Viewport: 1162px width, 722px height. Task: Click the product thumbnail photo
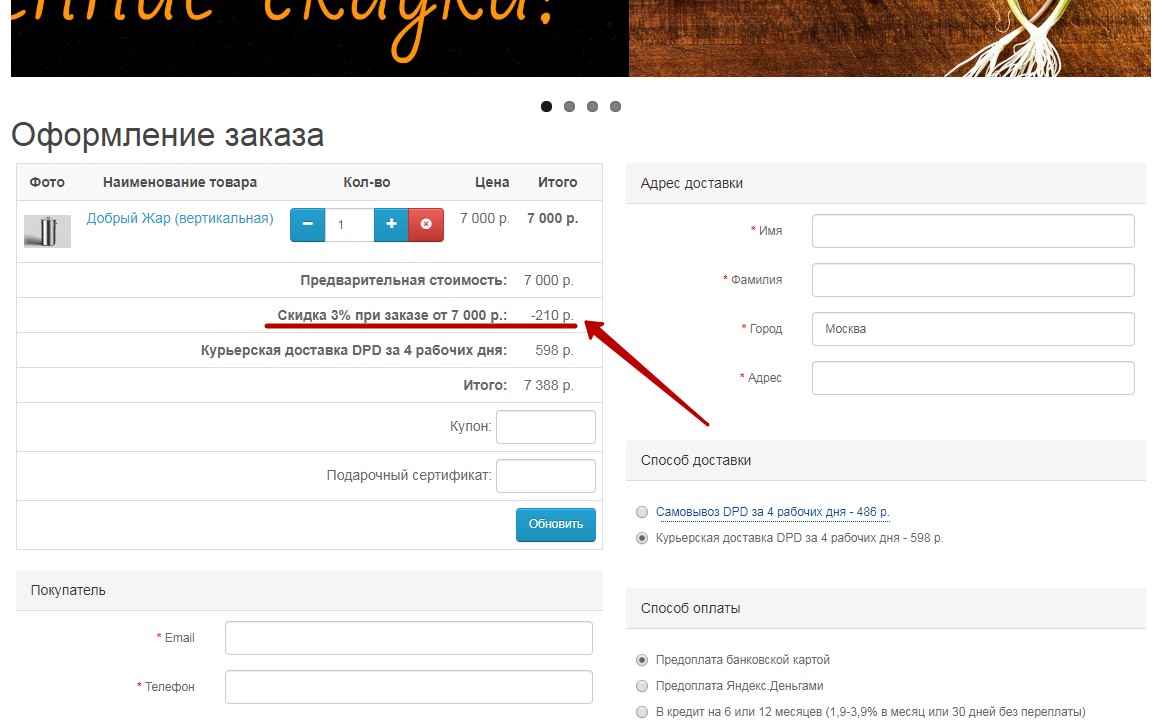[x=47, y=231]
